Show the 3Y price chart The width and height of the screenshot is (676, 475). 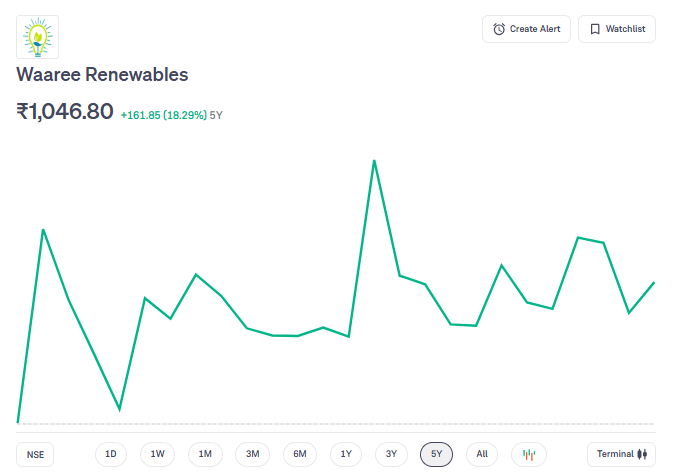point(391,454)
